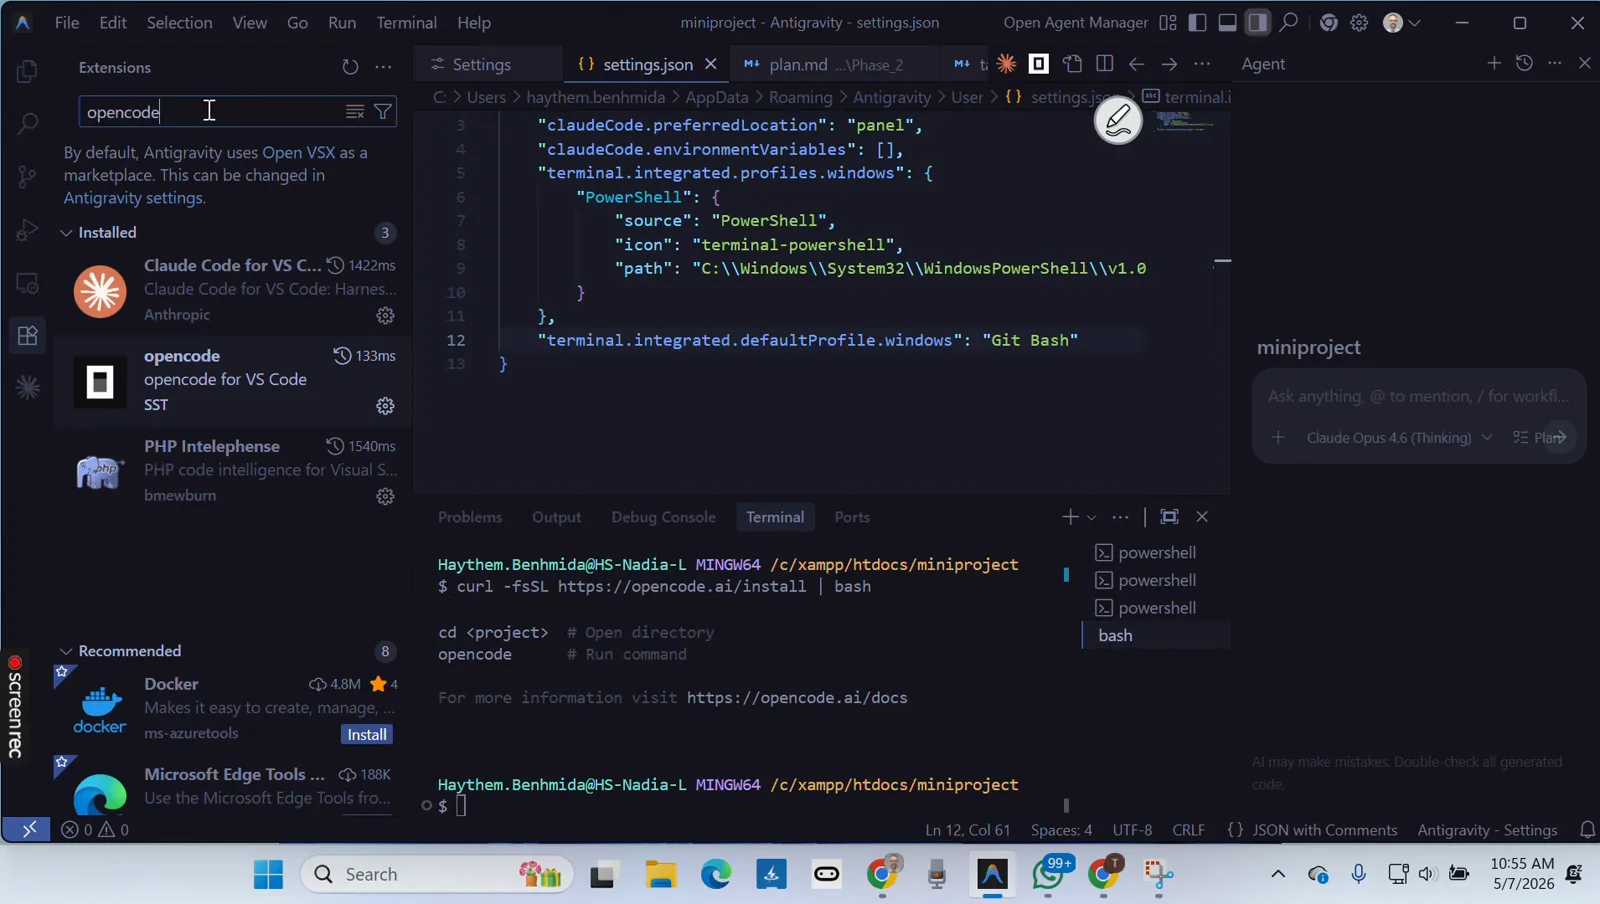Open Run and Debug view

coord(27,230)
